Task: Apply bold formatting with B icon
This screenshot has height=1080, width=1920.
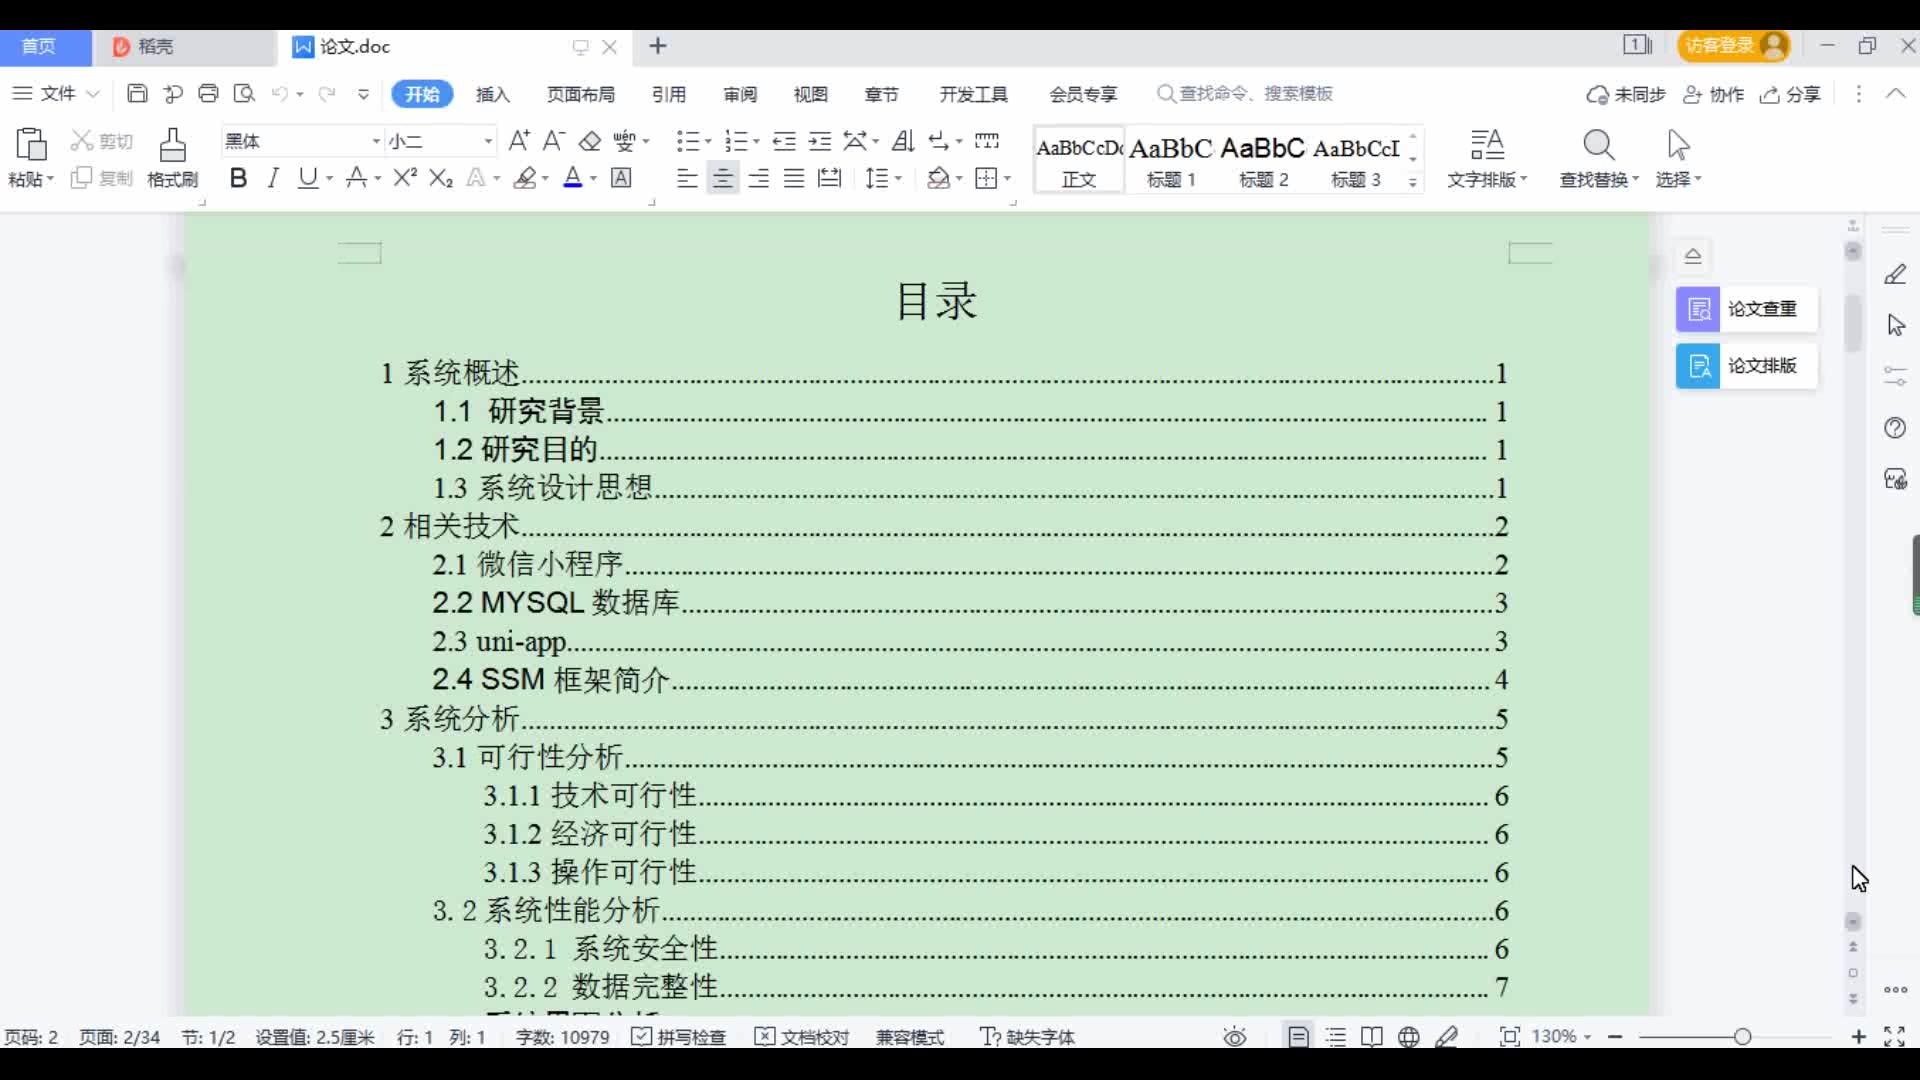Action: point(238,178)
